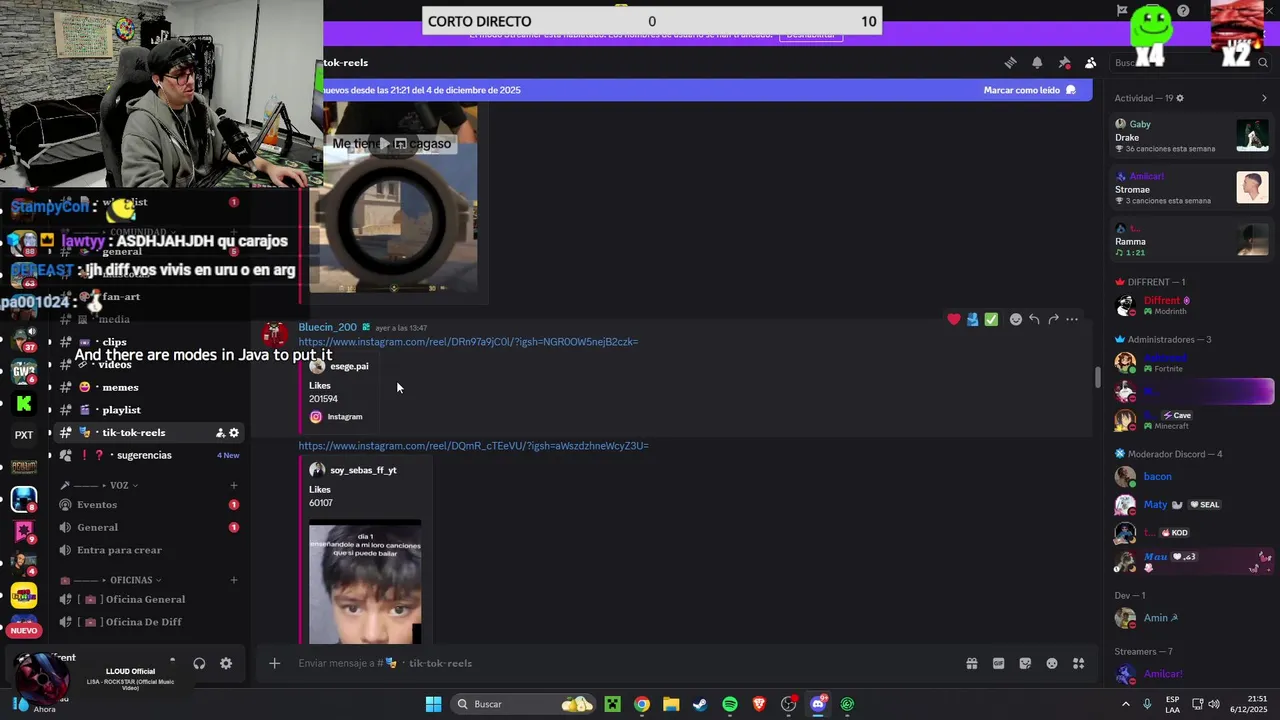
Task: Toggle deafen headphones icon
Action: (x=199, y=663)
